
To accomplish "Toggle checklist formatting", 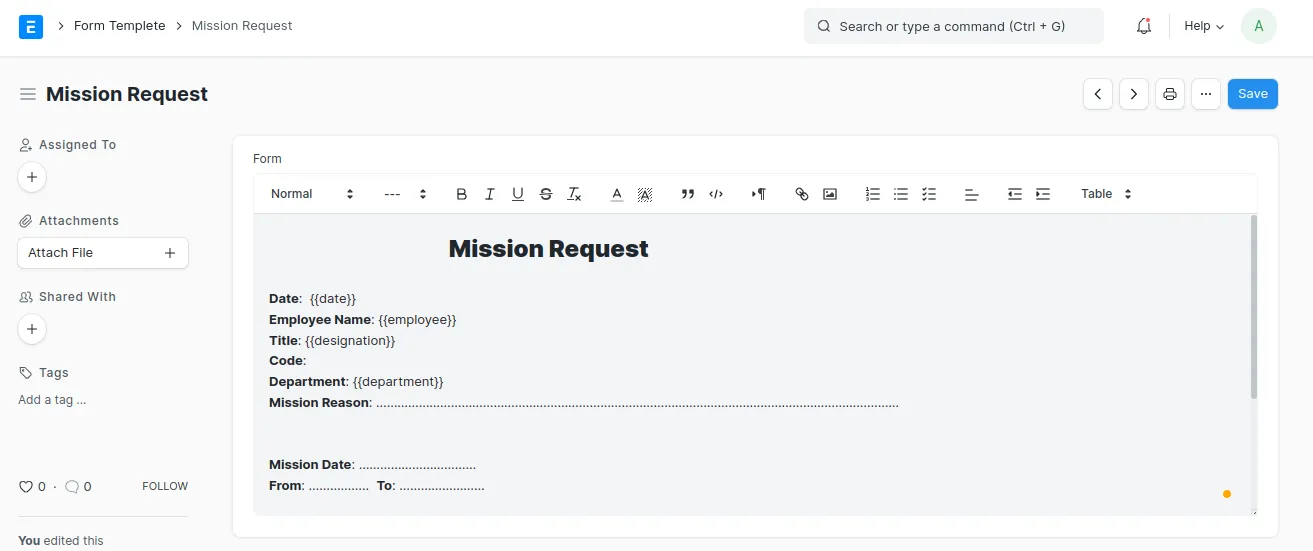I will click(928, 194).
